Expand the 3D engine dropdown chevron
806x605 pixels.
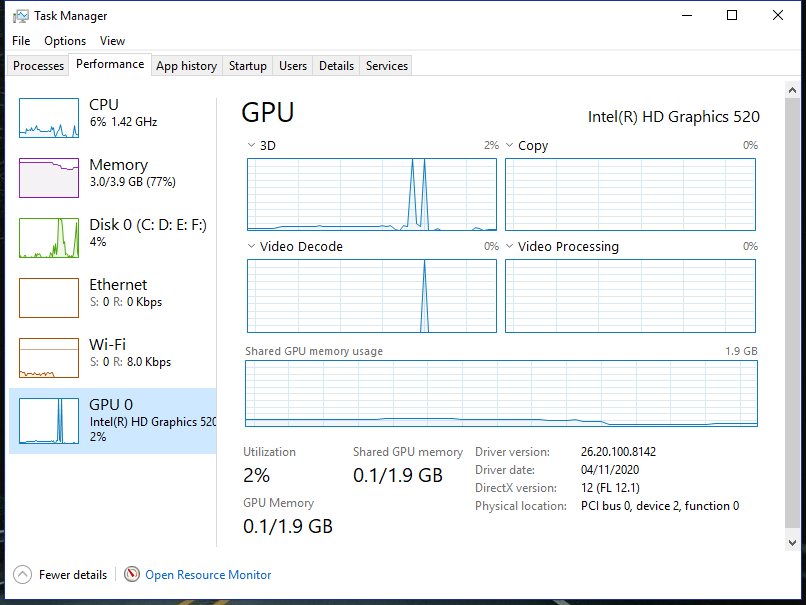pyautogui.click(x=251, y=145)
